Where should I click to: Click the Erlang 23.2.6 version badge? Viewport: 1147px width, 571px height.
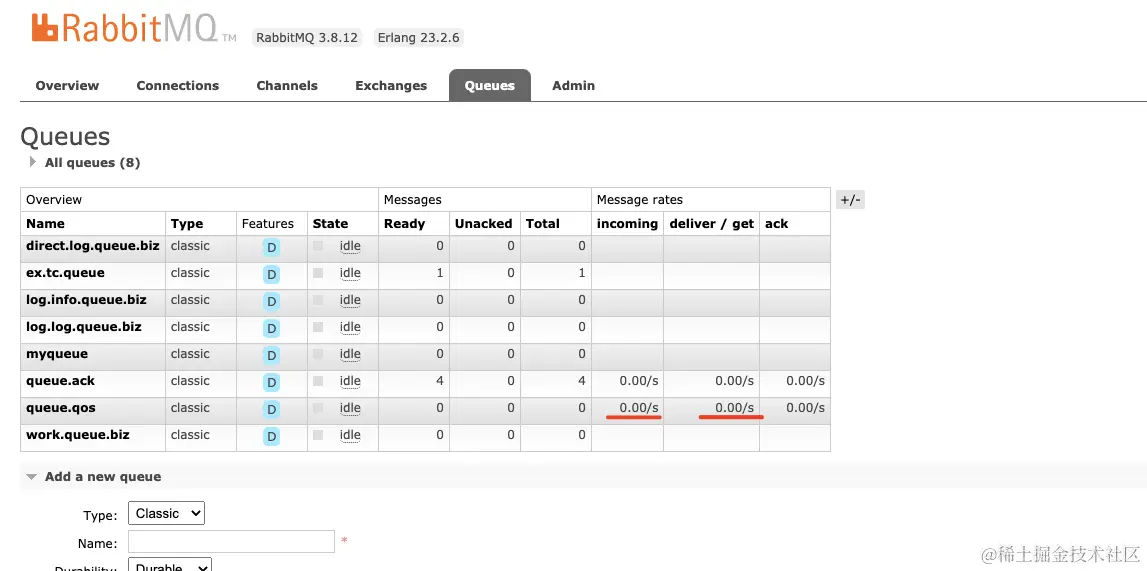click(x=418, y=38)
